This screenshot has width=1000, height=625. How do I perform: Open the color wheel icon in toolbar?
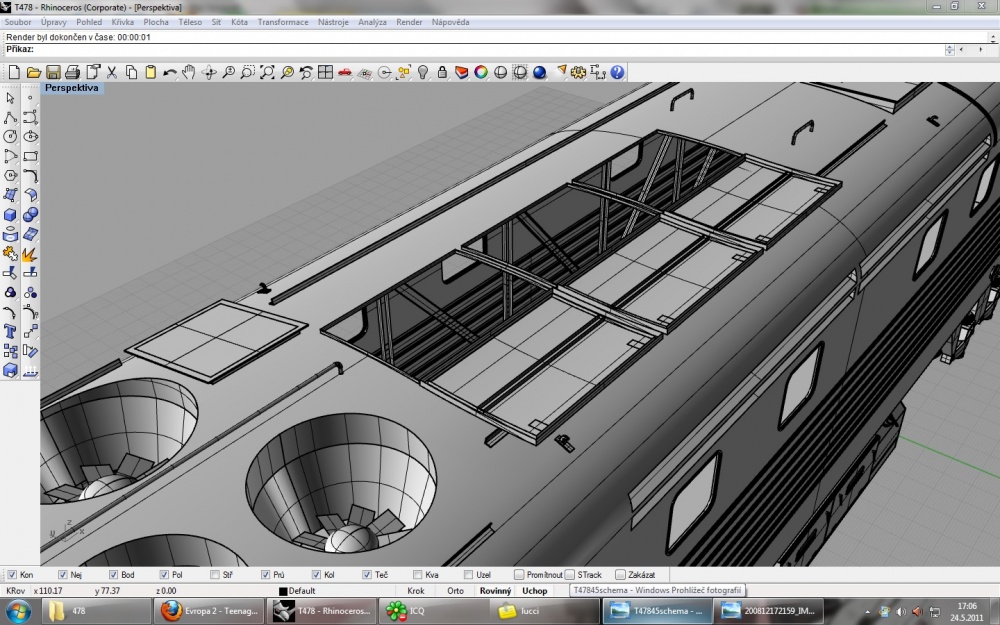coord(481,72)
